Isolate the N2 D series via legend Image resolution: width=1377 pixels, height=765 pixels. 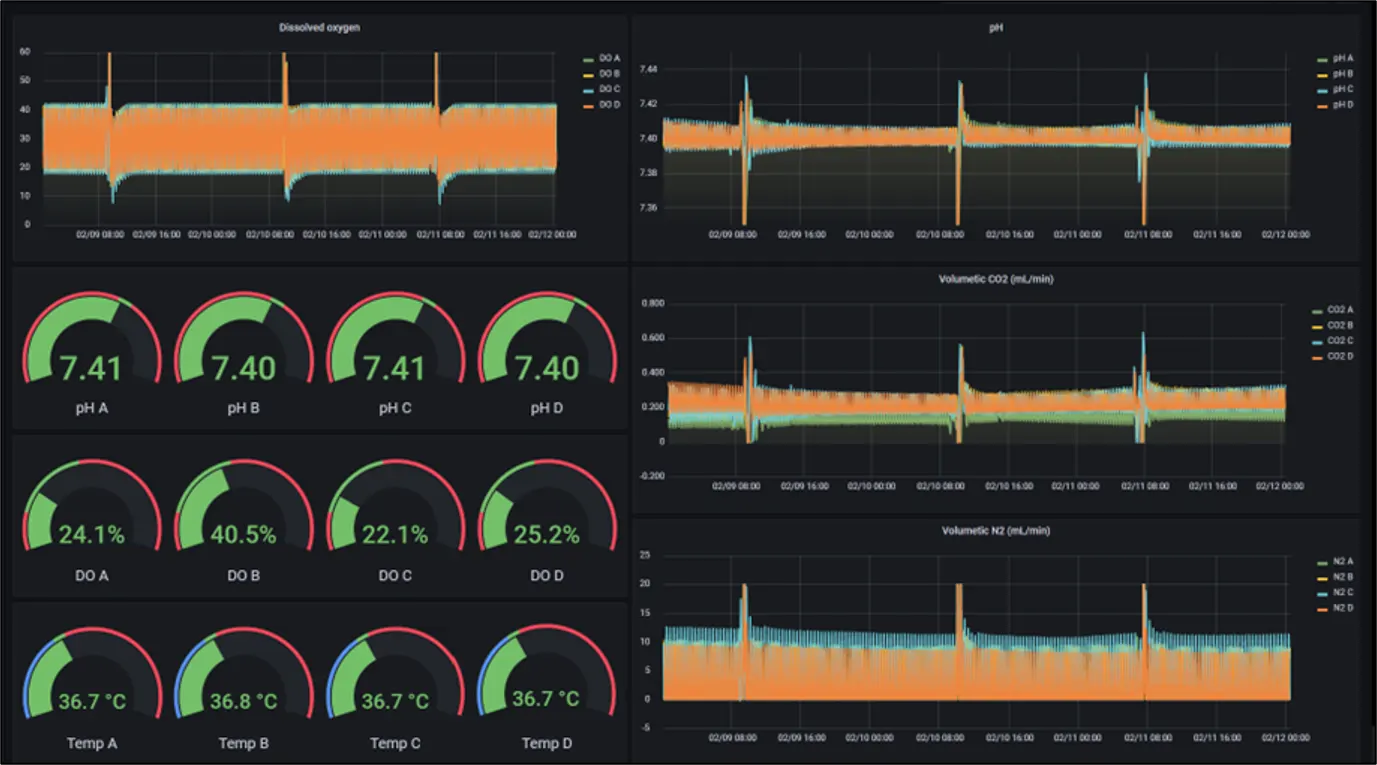[x=1342, y=608]
